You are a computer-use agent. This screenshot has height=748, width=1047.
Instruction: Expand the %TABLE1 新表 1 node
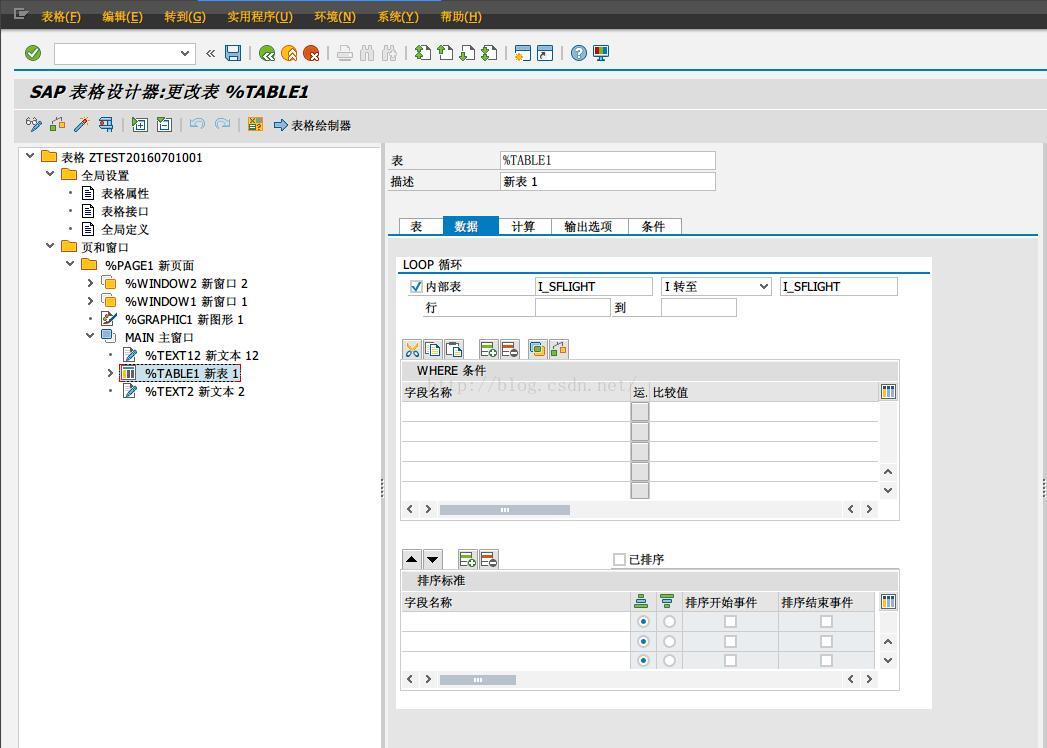pos(110,373)
